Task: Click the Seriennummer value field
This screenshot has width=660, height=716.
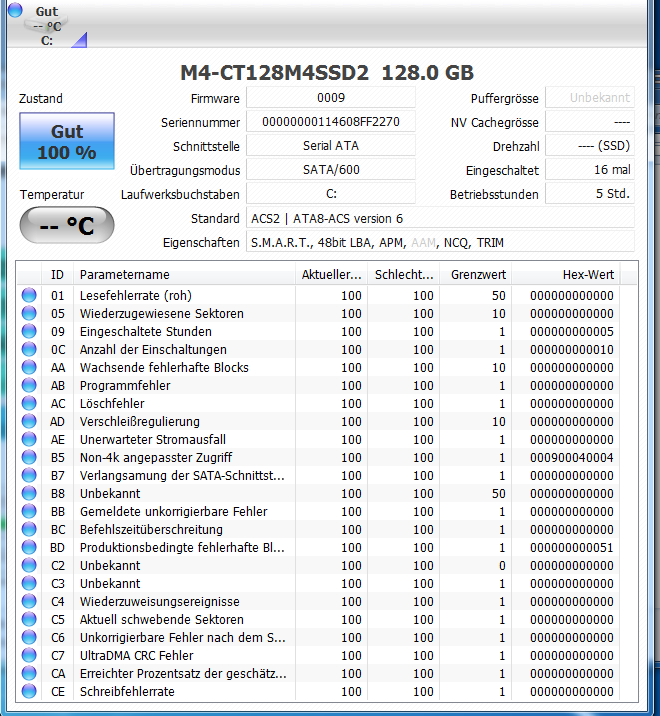Action: (x=331, y=122)
